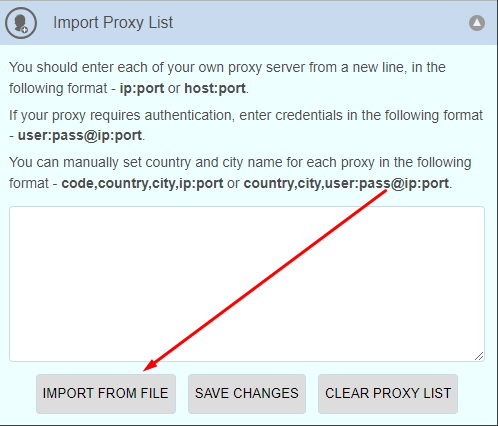498x426 pixels.
Task: Click the bold host:port format text
Action: point(215,88)
